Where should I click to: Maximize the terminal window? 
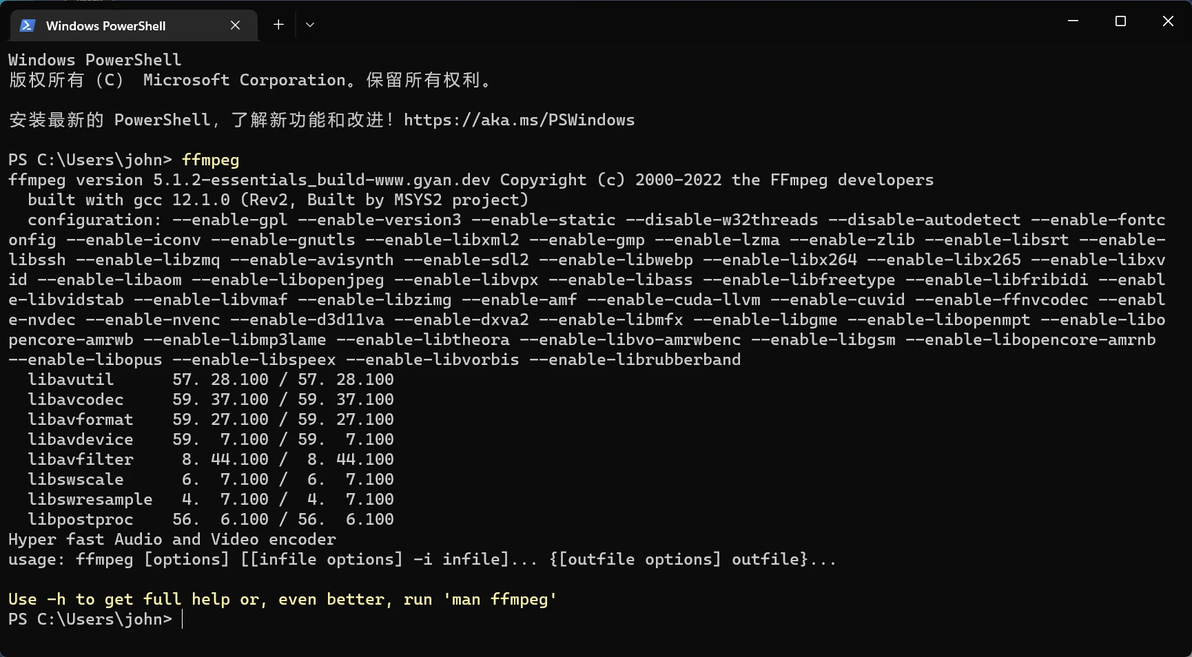coord(1120,21)
